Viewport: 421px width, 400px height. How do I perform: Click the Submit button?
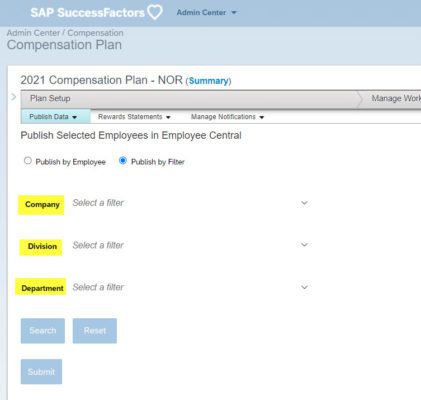tap(41, 372)
